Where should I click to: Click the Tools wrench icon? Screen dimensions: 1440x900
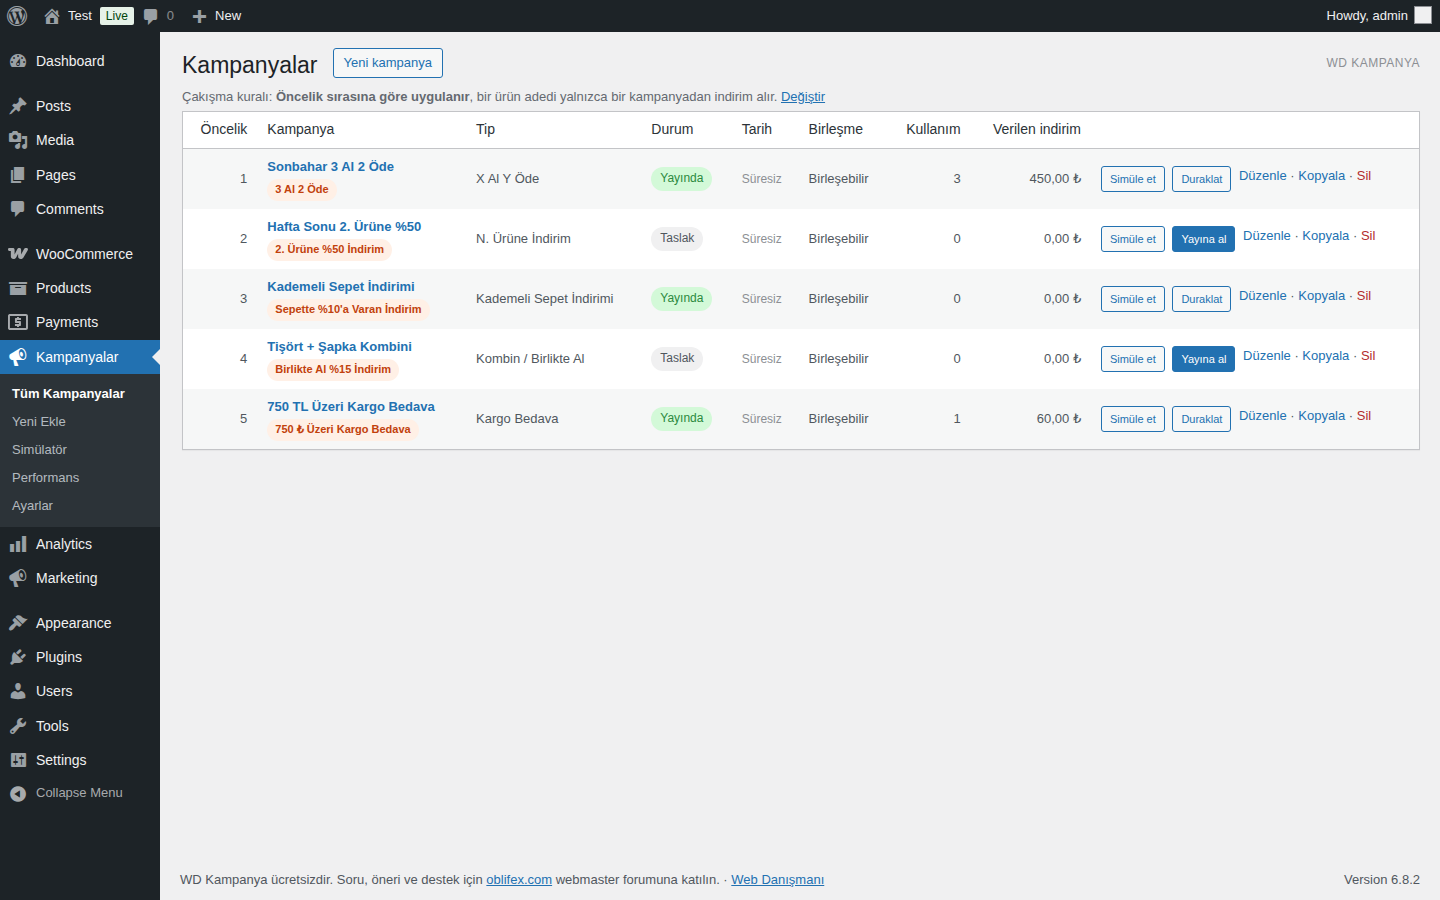click(18, 726)
